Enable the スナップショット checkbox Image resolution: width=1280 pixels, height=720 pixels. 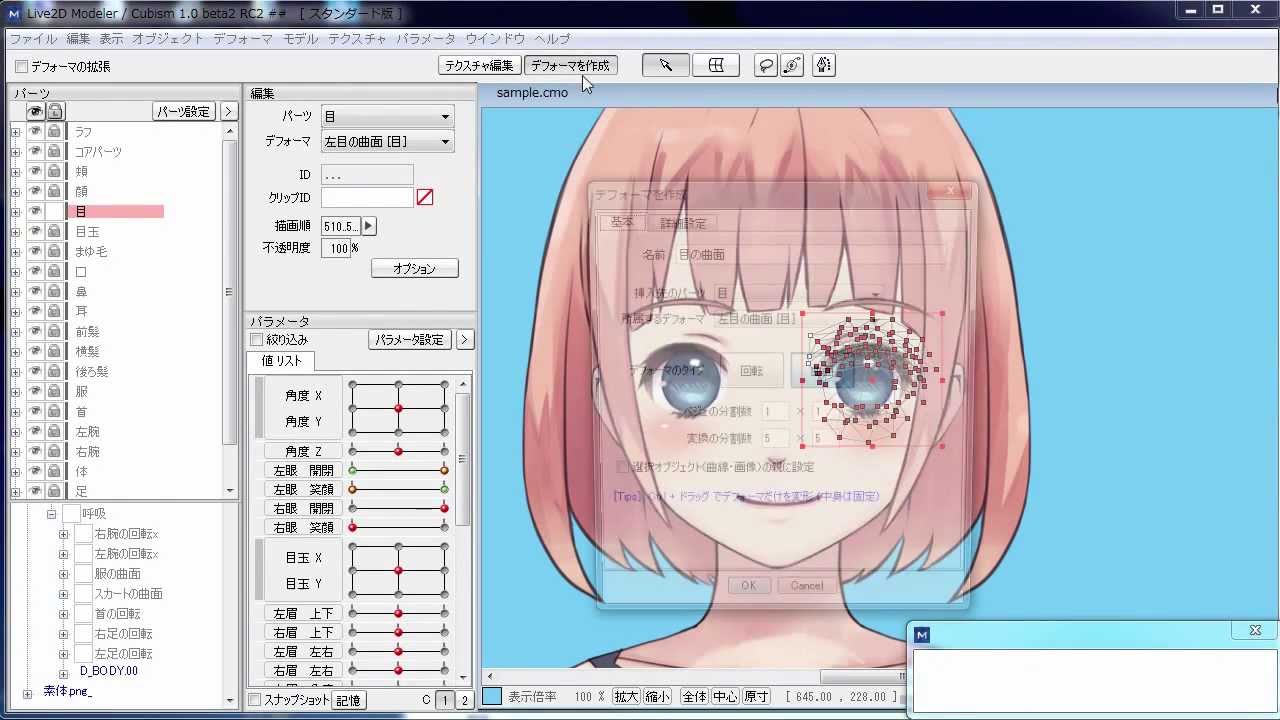click(254, 700)
